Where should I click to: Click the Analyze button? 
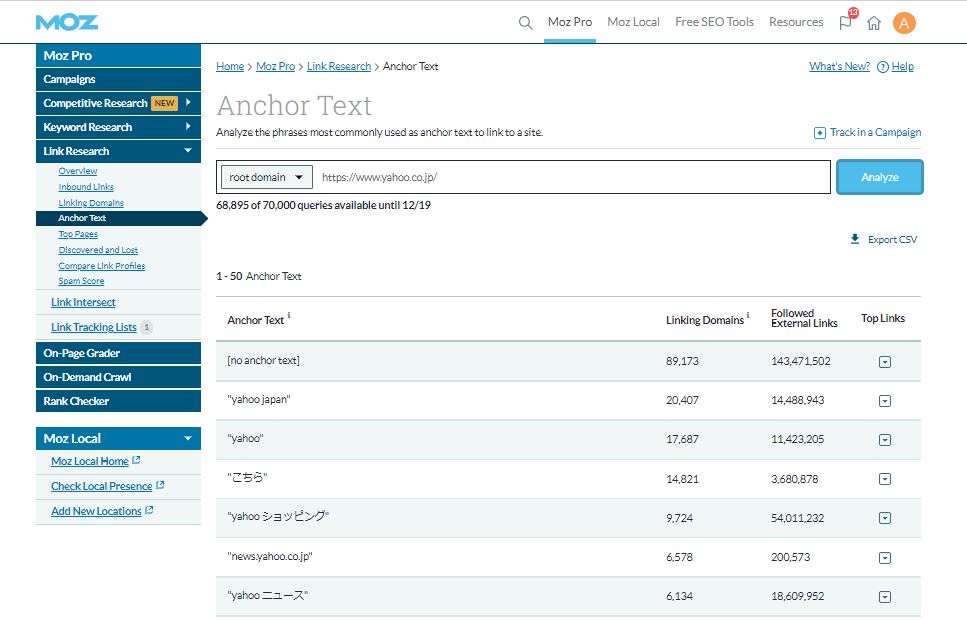tap(879, 177)
